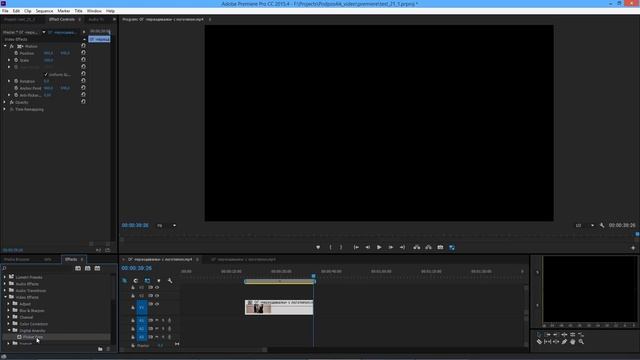
Task: Select the Track Select Forward tool
Action: pyautogui.click(x=547, y=335)
